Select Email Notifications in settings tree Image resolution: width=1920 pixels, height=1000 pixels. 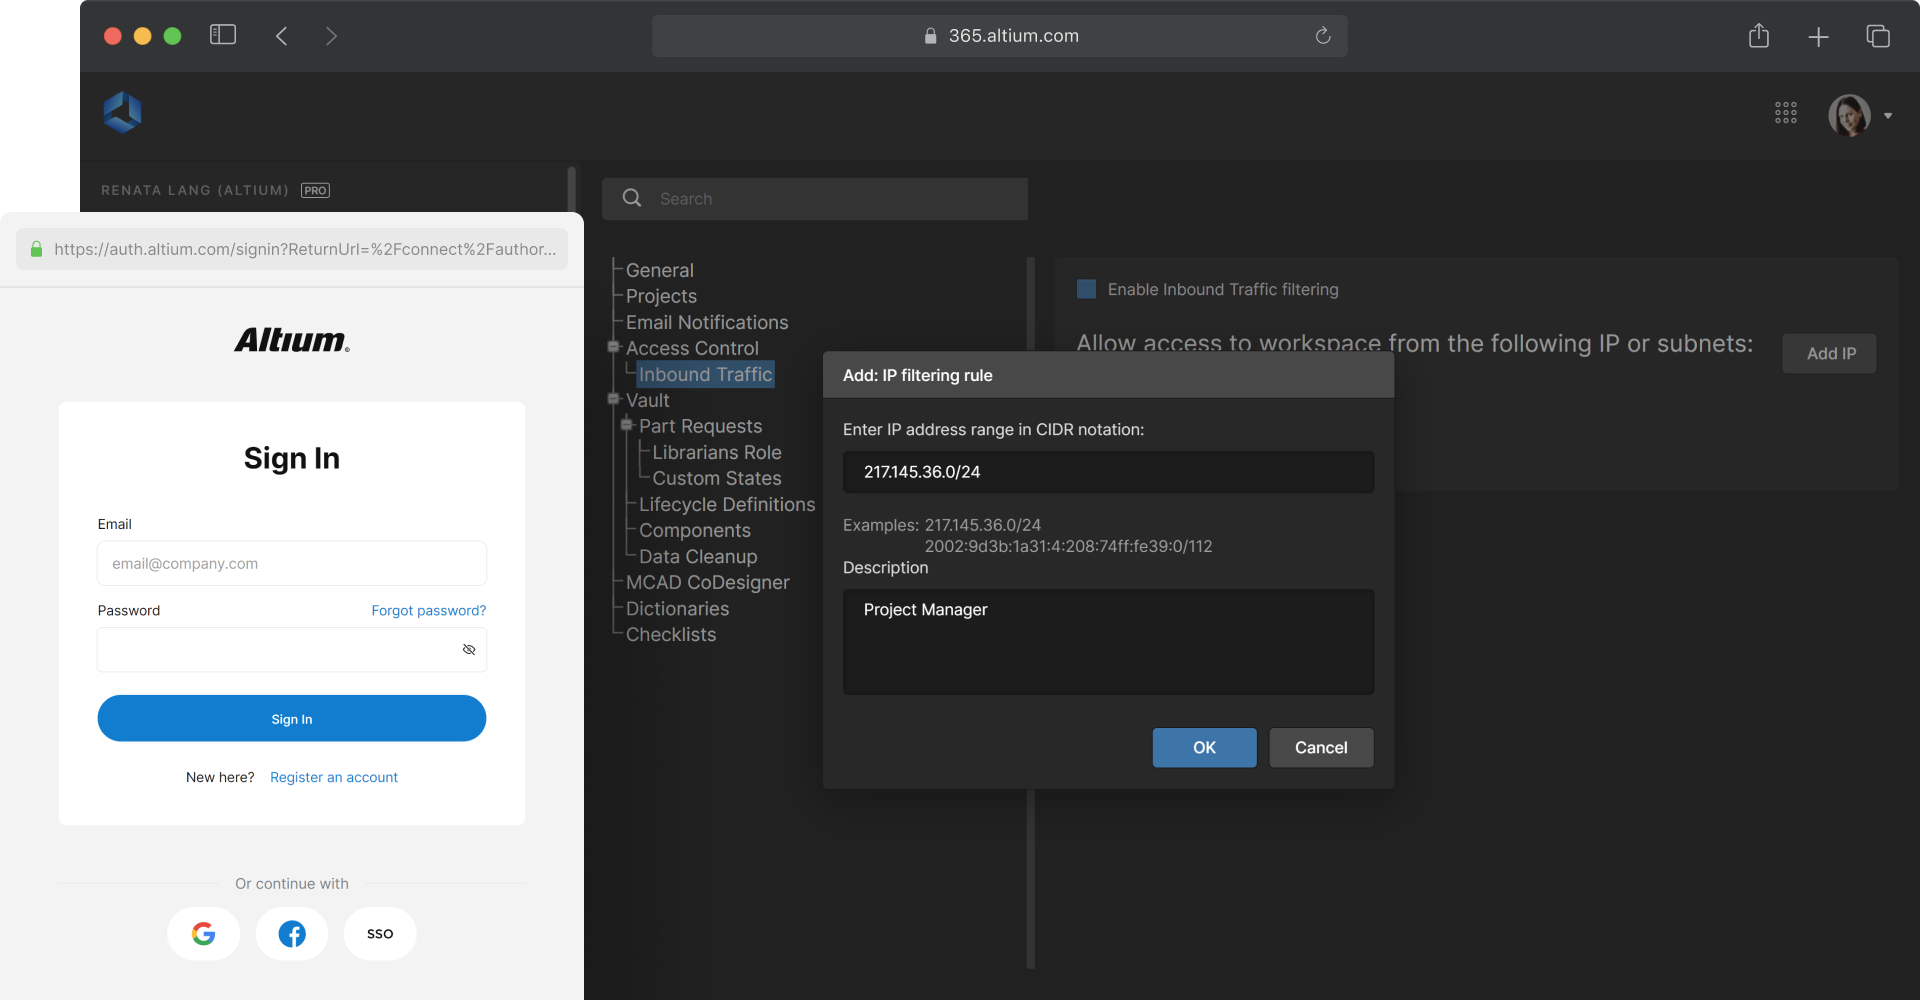(706, 322)
